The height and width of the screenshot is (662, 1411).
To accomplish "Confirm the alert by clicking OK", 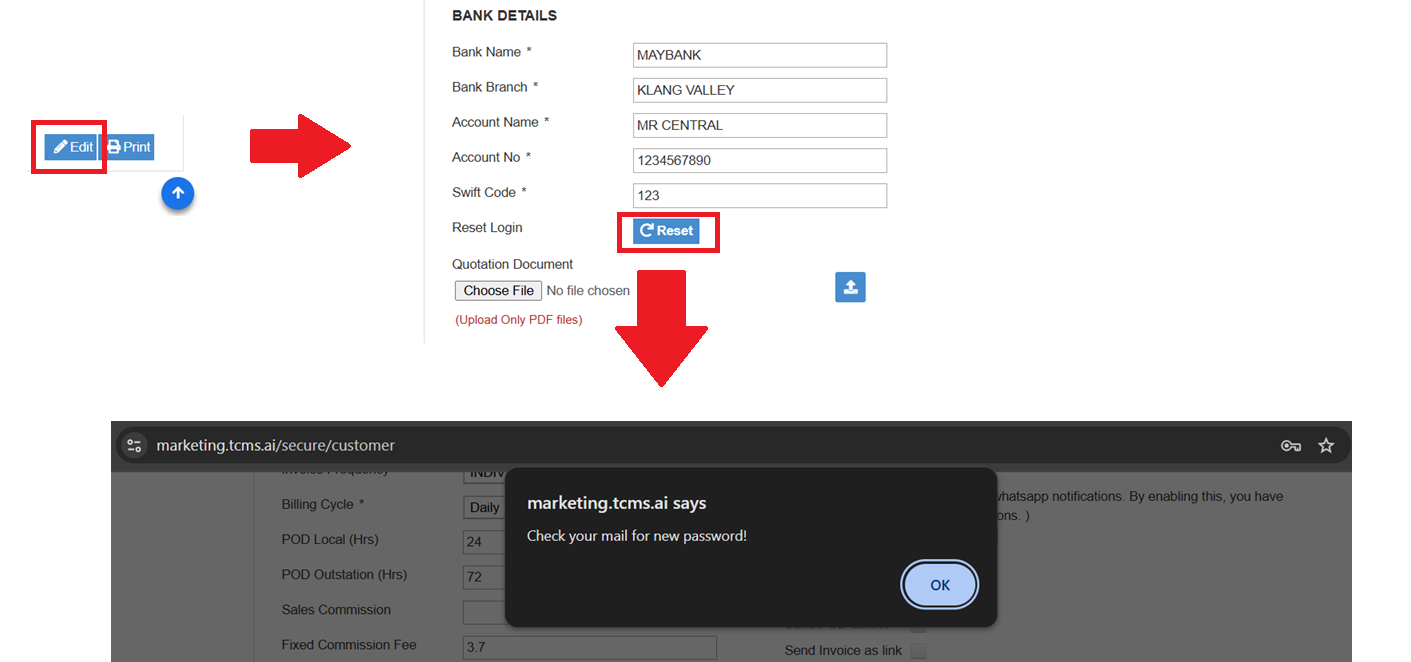I will 940,585.
